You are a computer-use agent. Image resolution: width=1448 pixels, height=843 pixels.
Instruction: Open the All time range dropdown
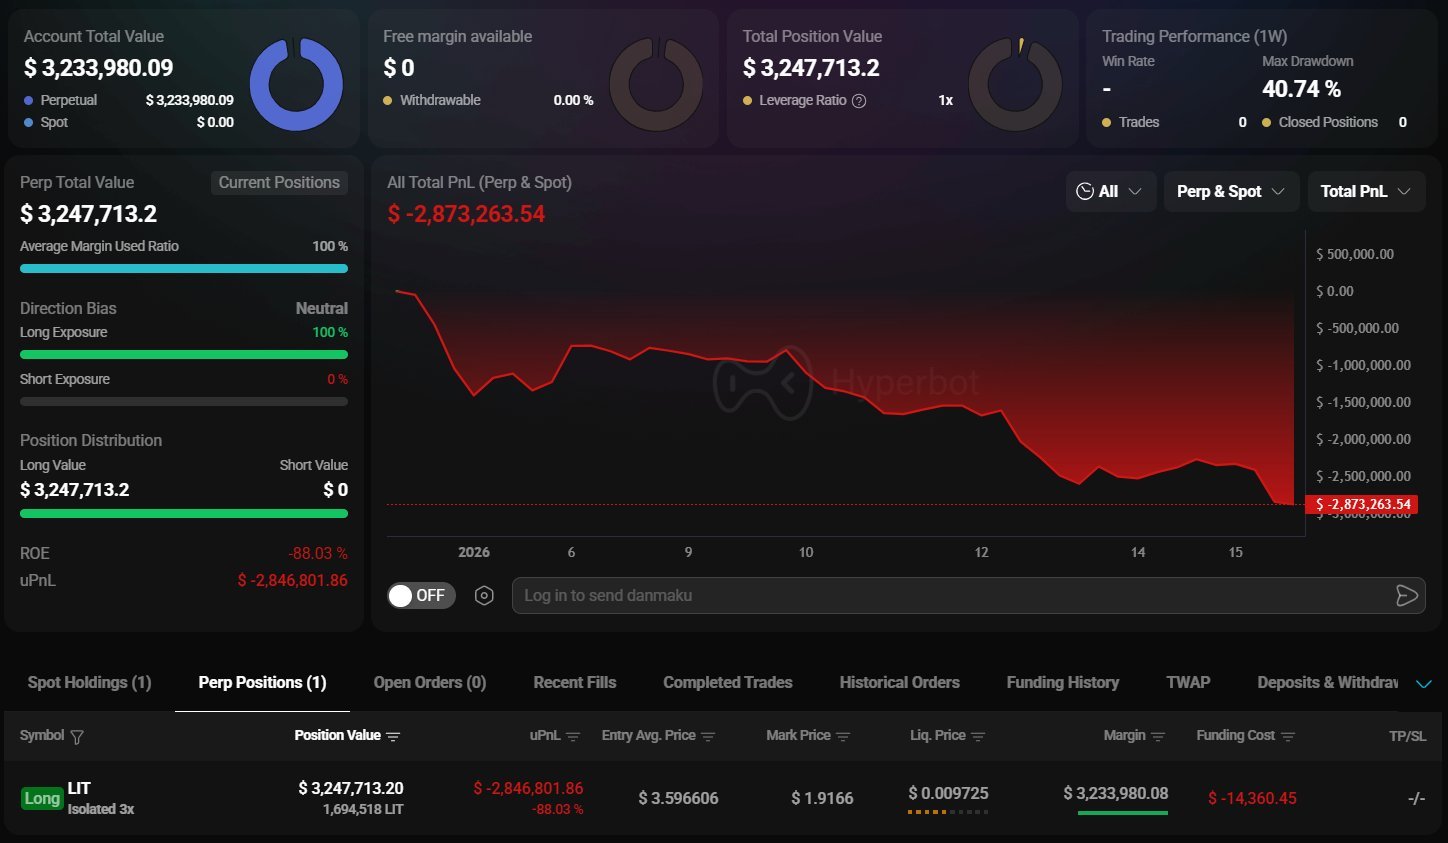[1110, 192]
